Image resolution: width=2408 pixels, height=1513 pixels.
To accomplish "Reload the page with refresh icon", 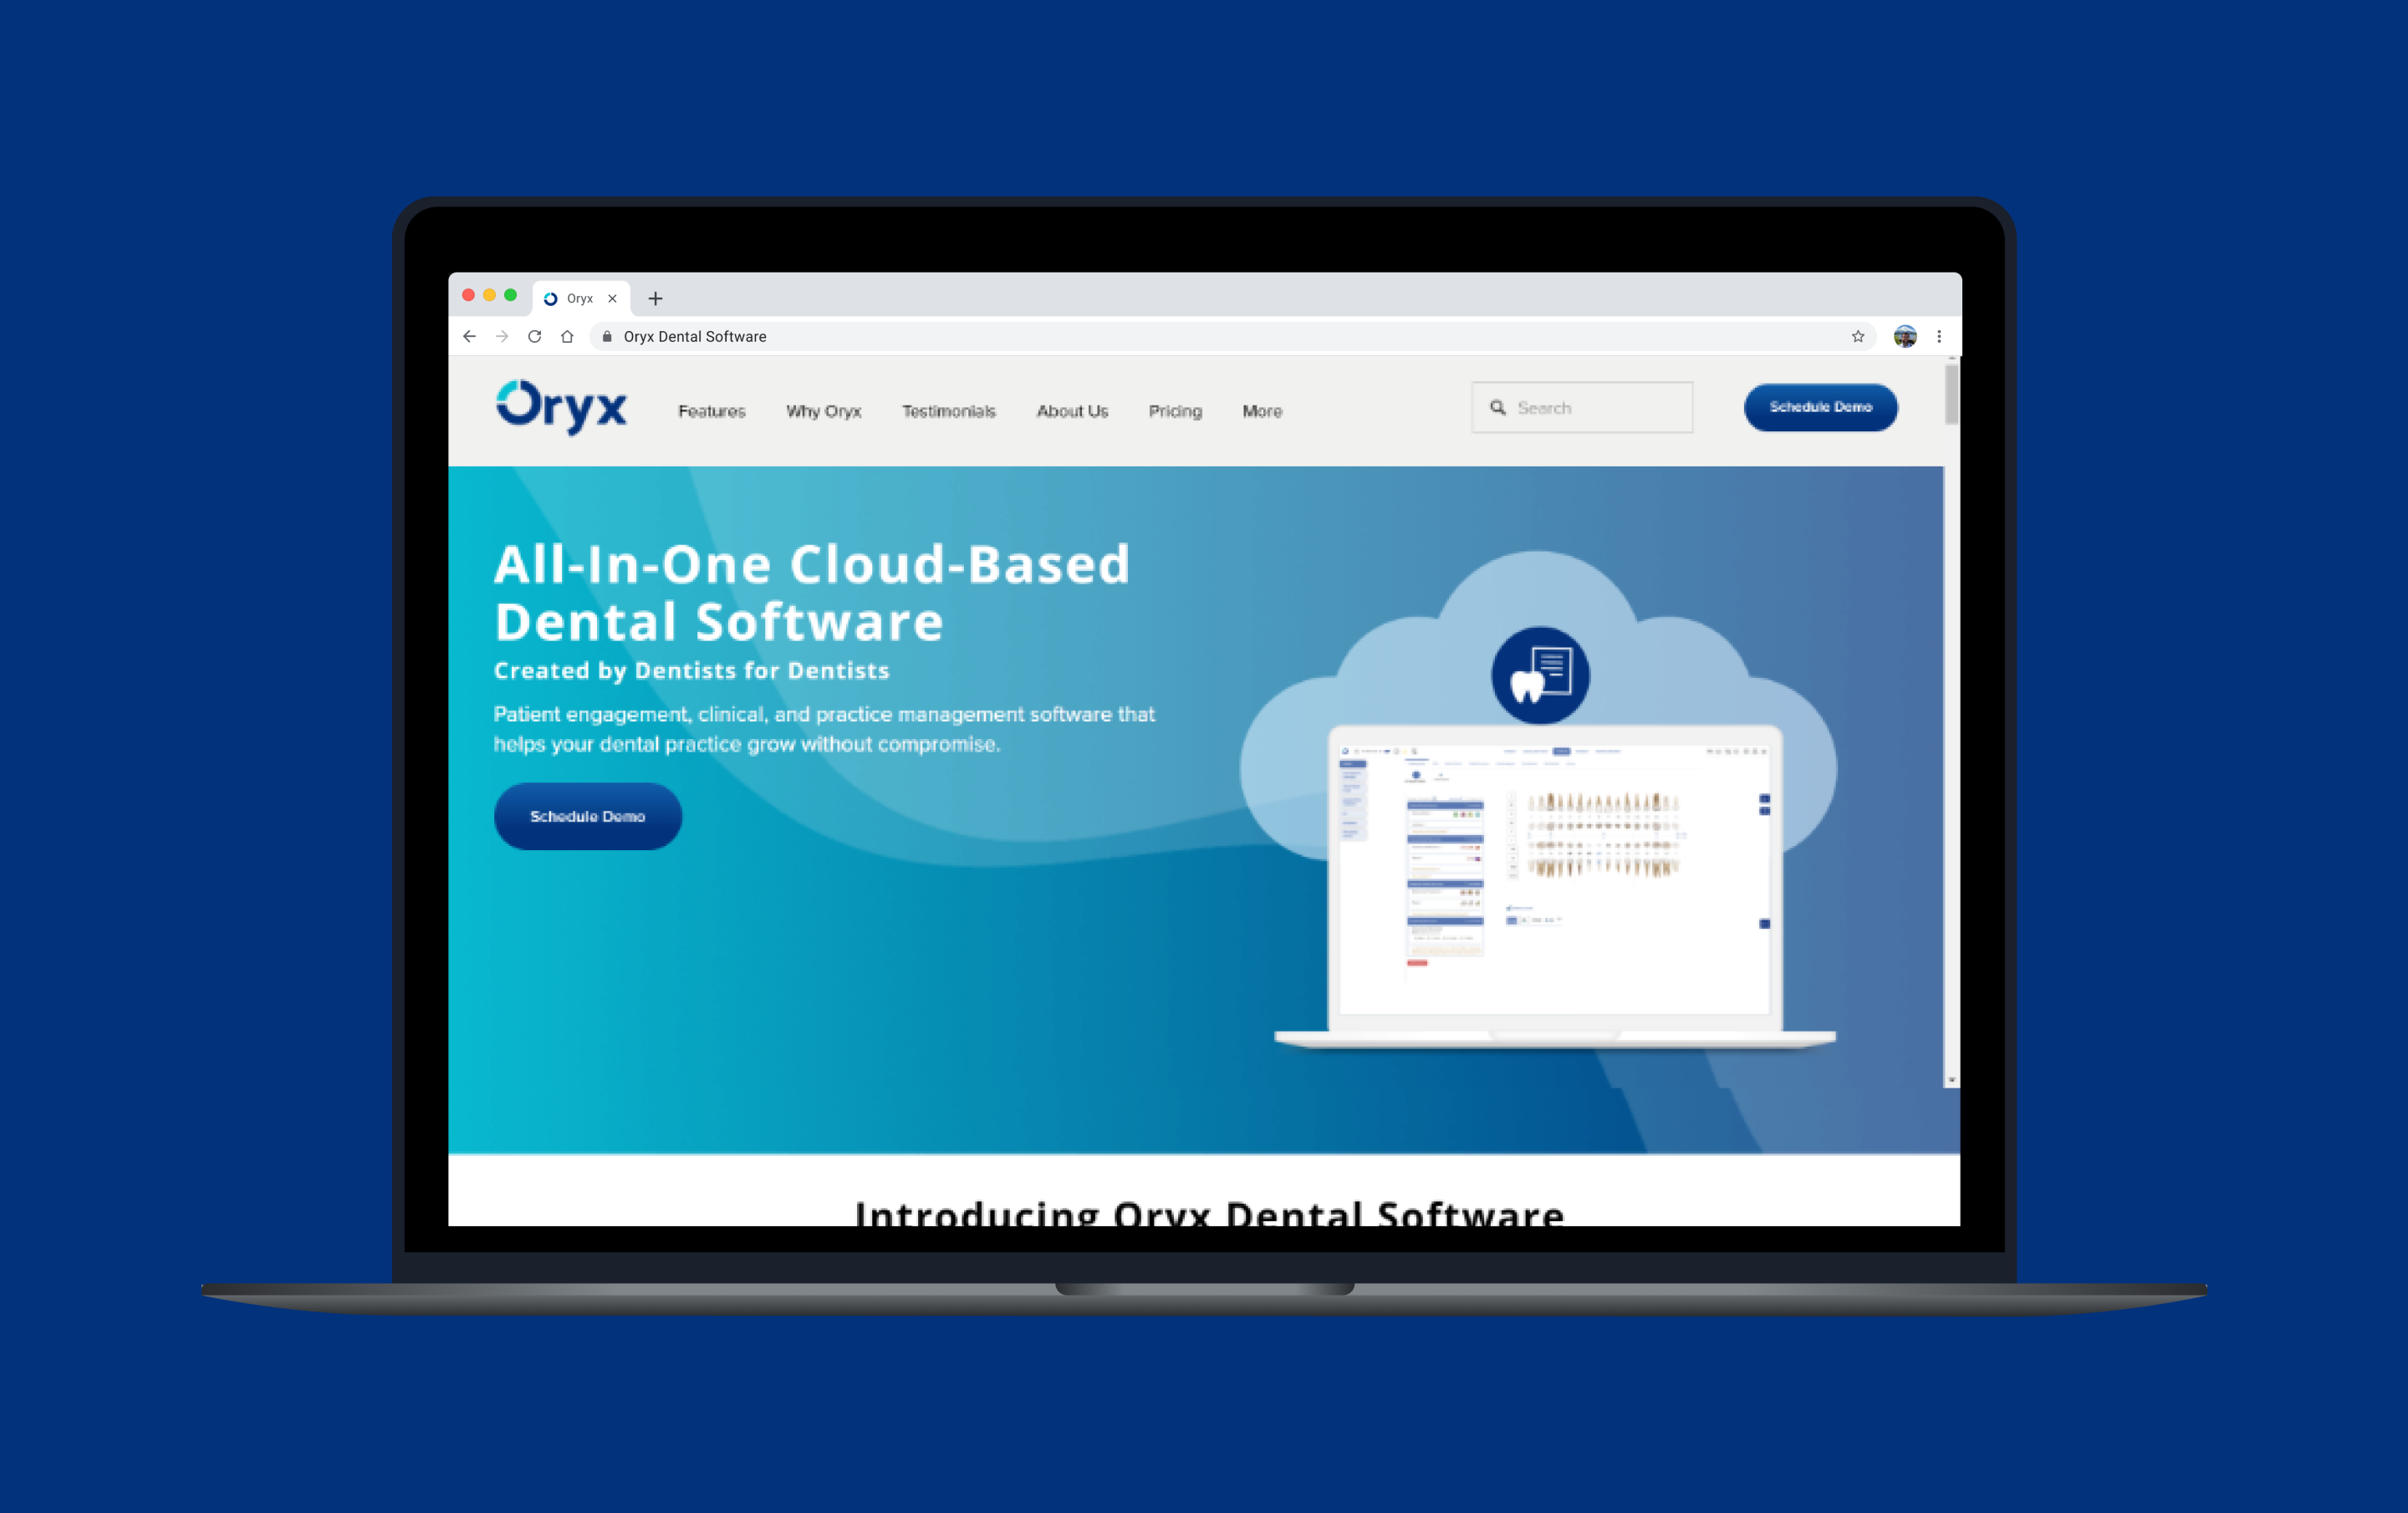I will click(535, 337).
